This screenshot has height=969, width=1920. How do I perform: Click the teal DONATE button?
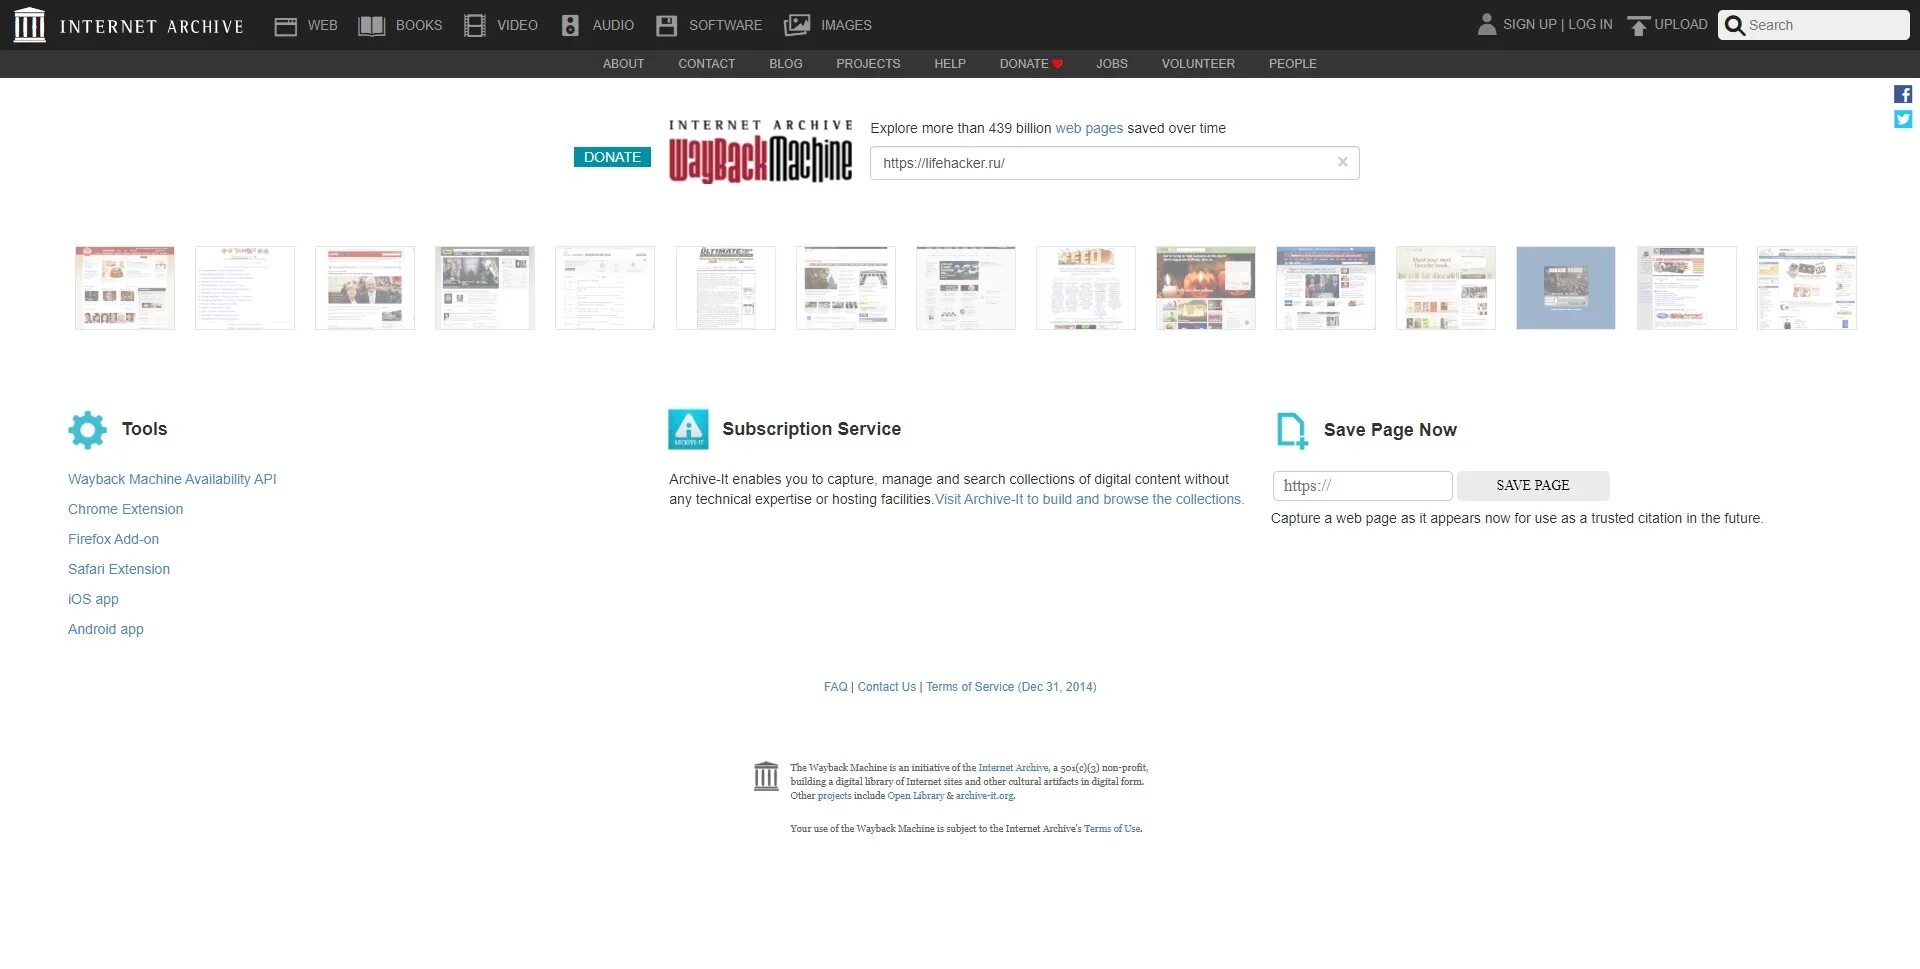(612, 157)
